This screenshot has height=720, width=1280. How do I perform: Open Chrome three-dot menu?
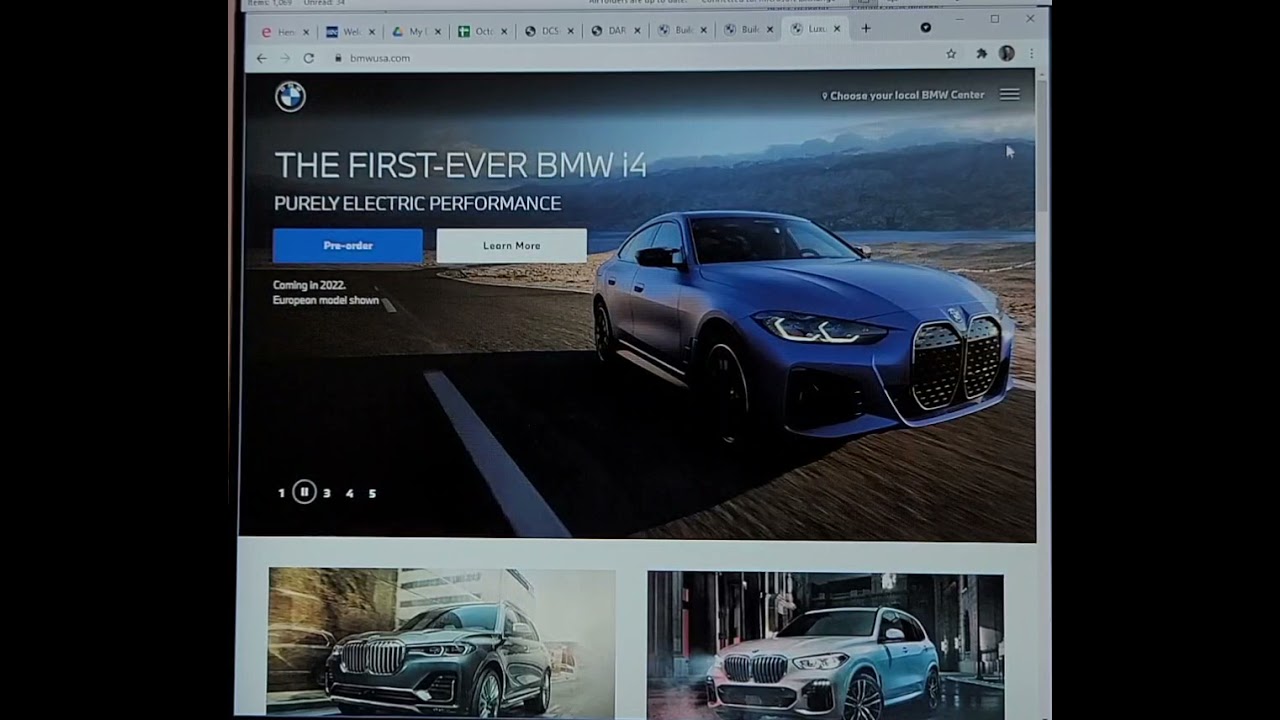click(x=1031, y=54)
